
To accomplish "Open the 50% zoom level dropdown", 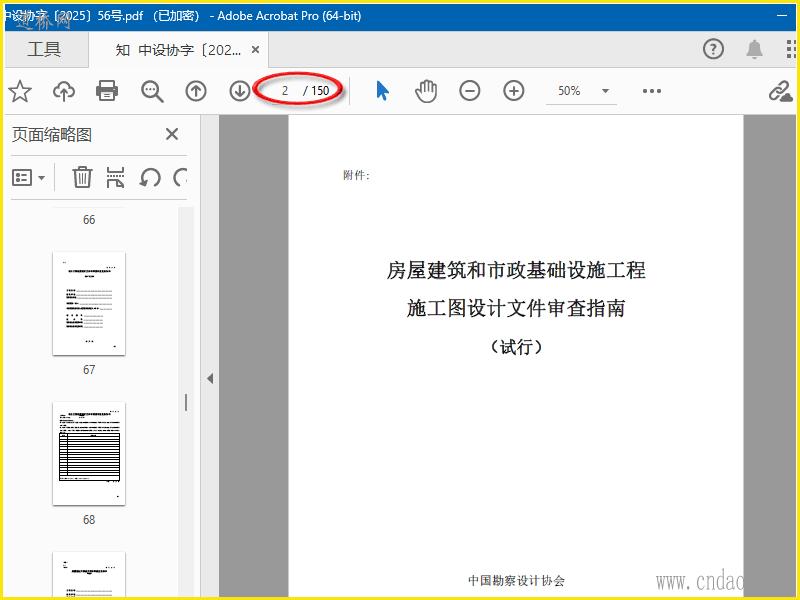I will click(606, 91).
